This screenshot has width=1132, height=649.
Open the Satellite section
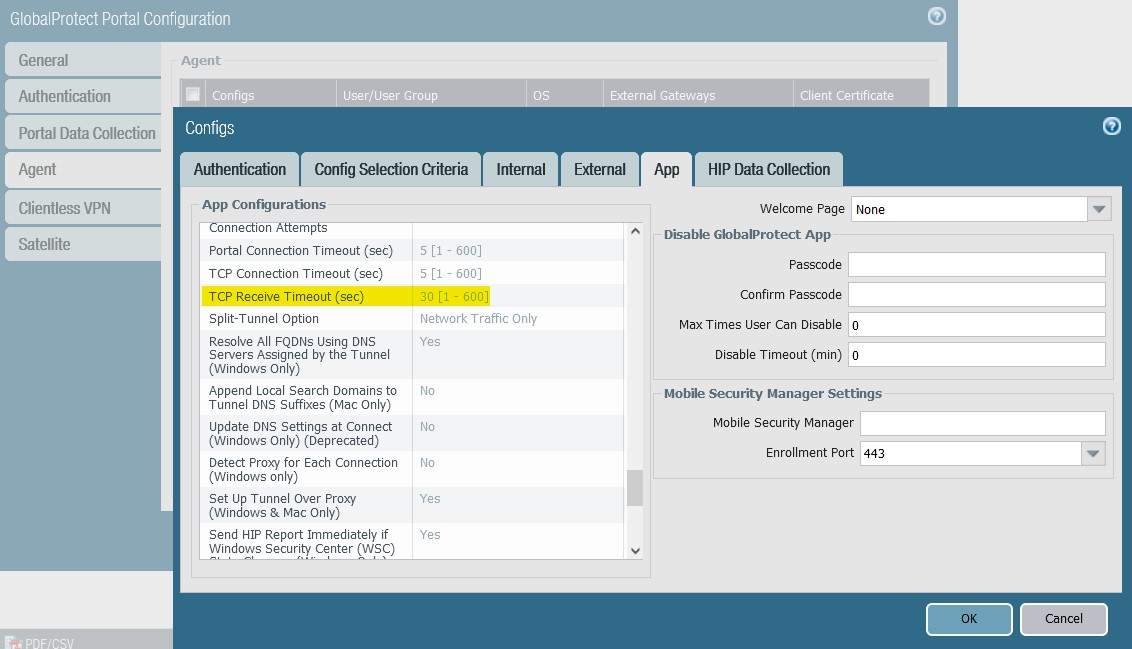46,243
